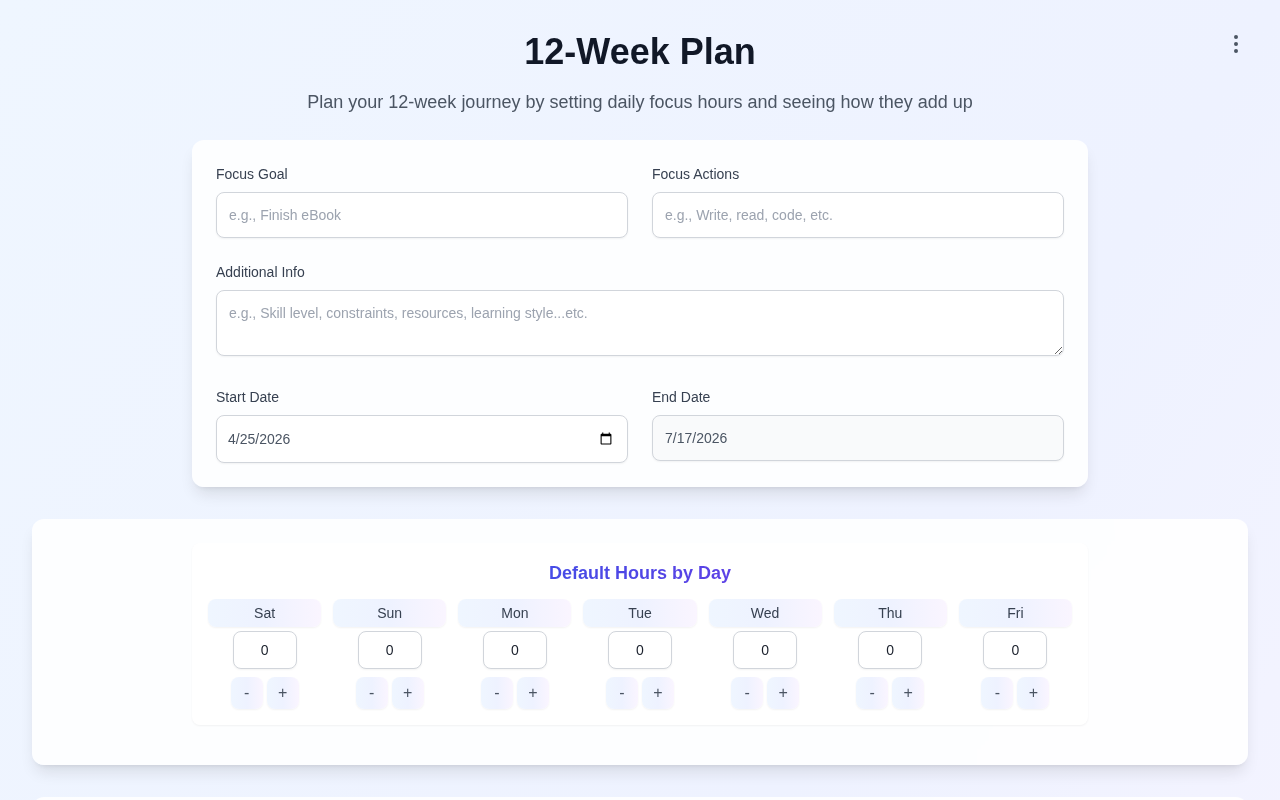Decrease Saturday hours with minus button
The width and height of the screenshot is (1280, 800).
pos(247,693)
